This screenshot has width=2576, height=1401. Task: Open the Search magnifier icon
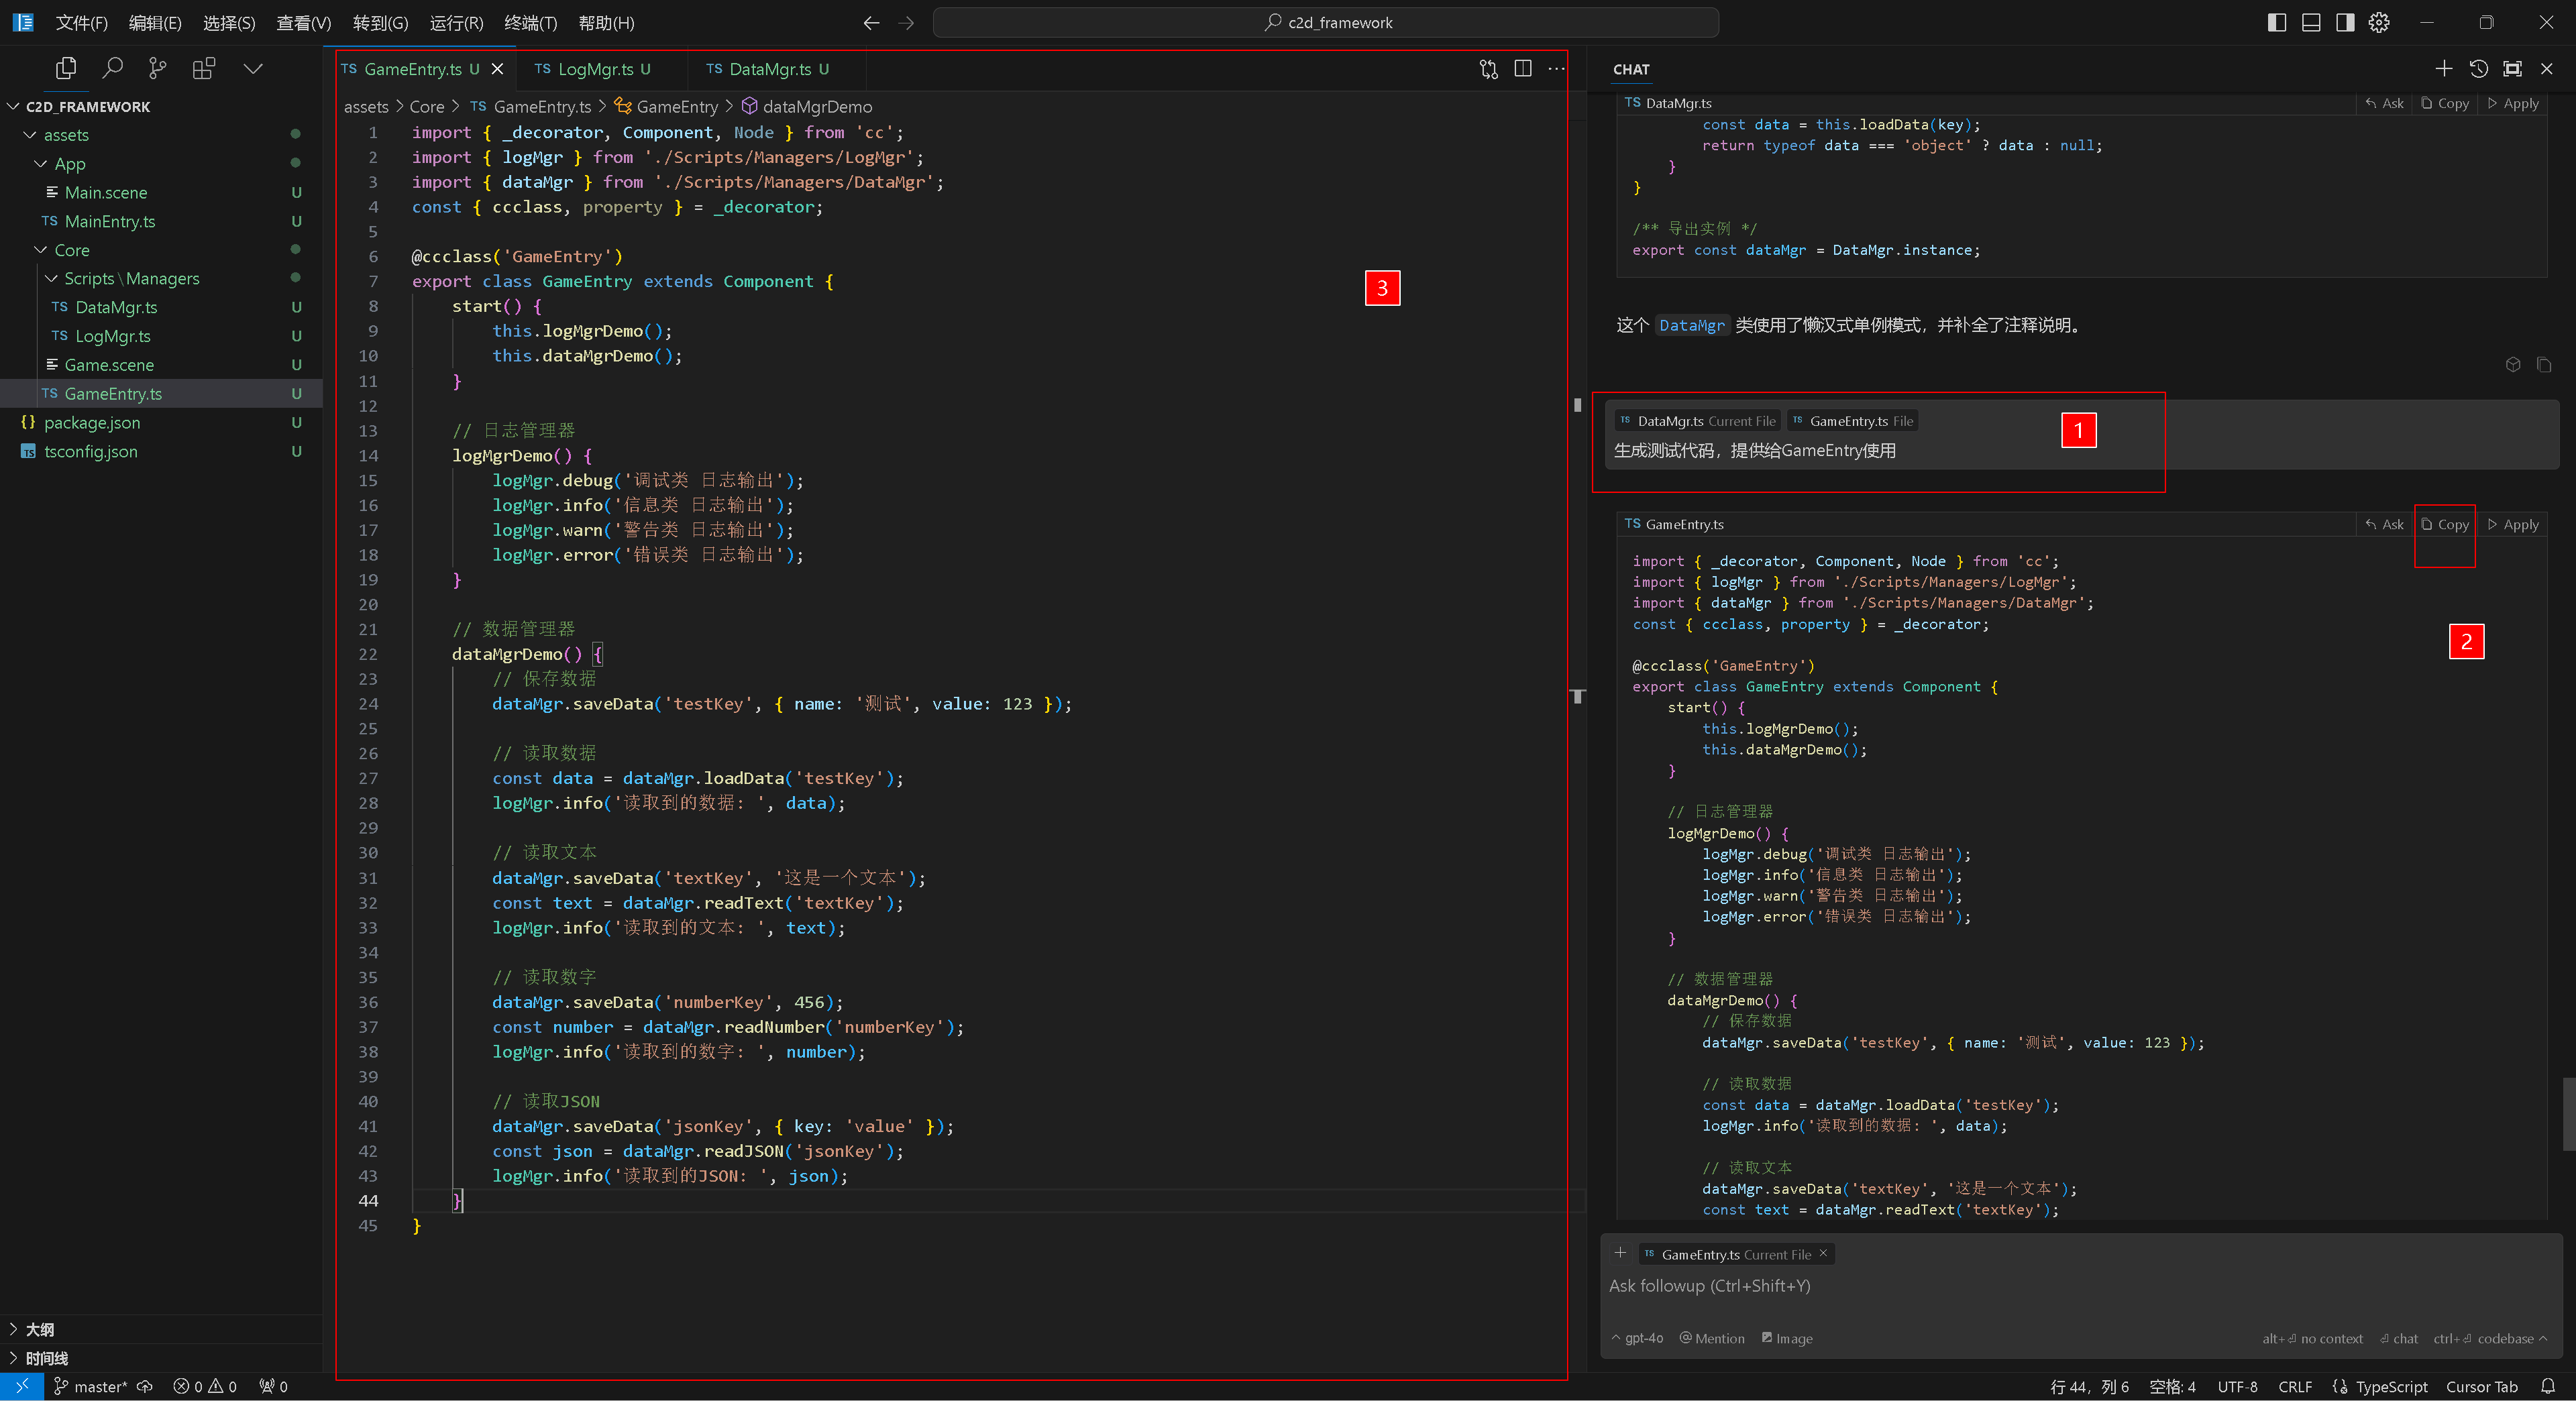click(113, 68)
